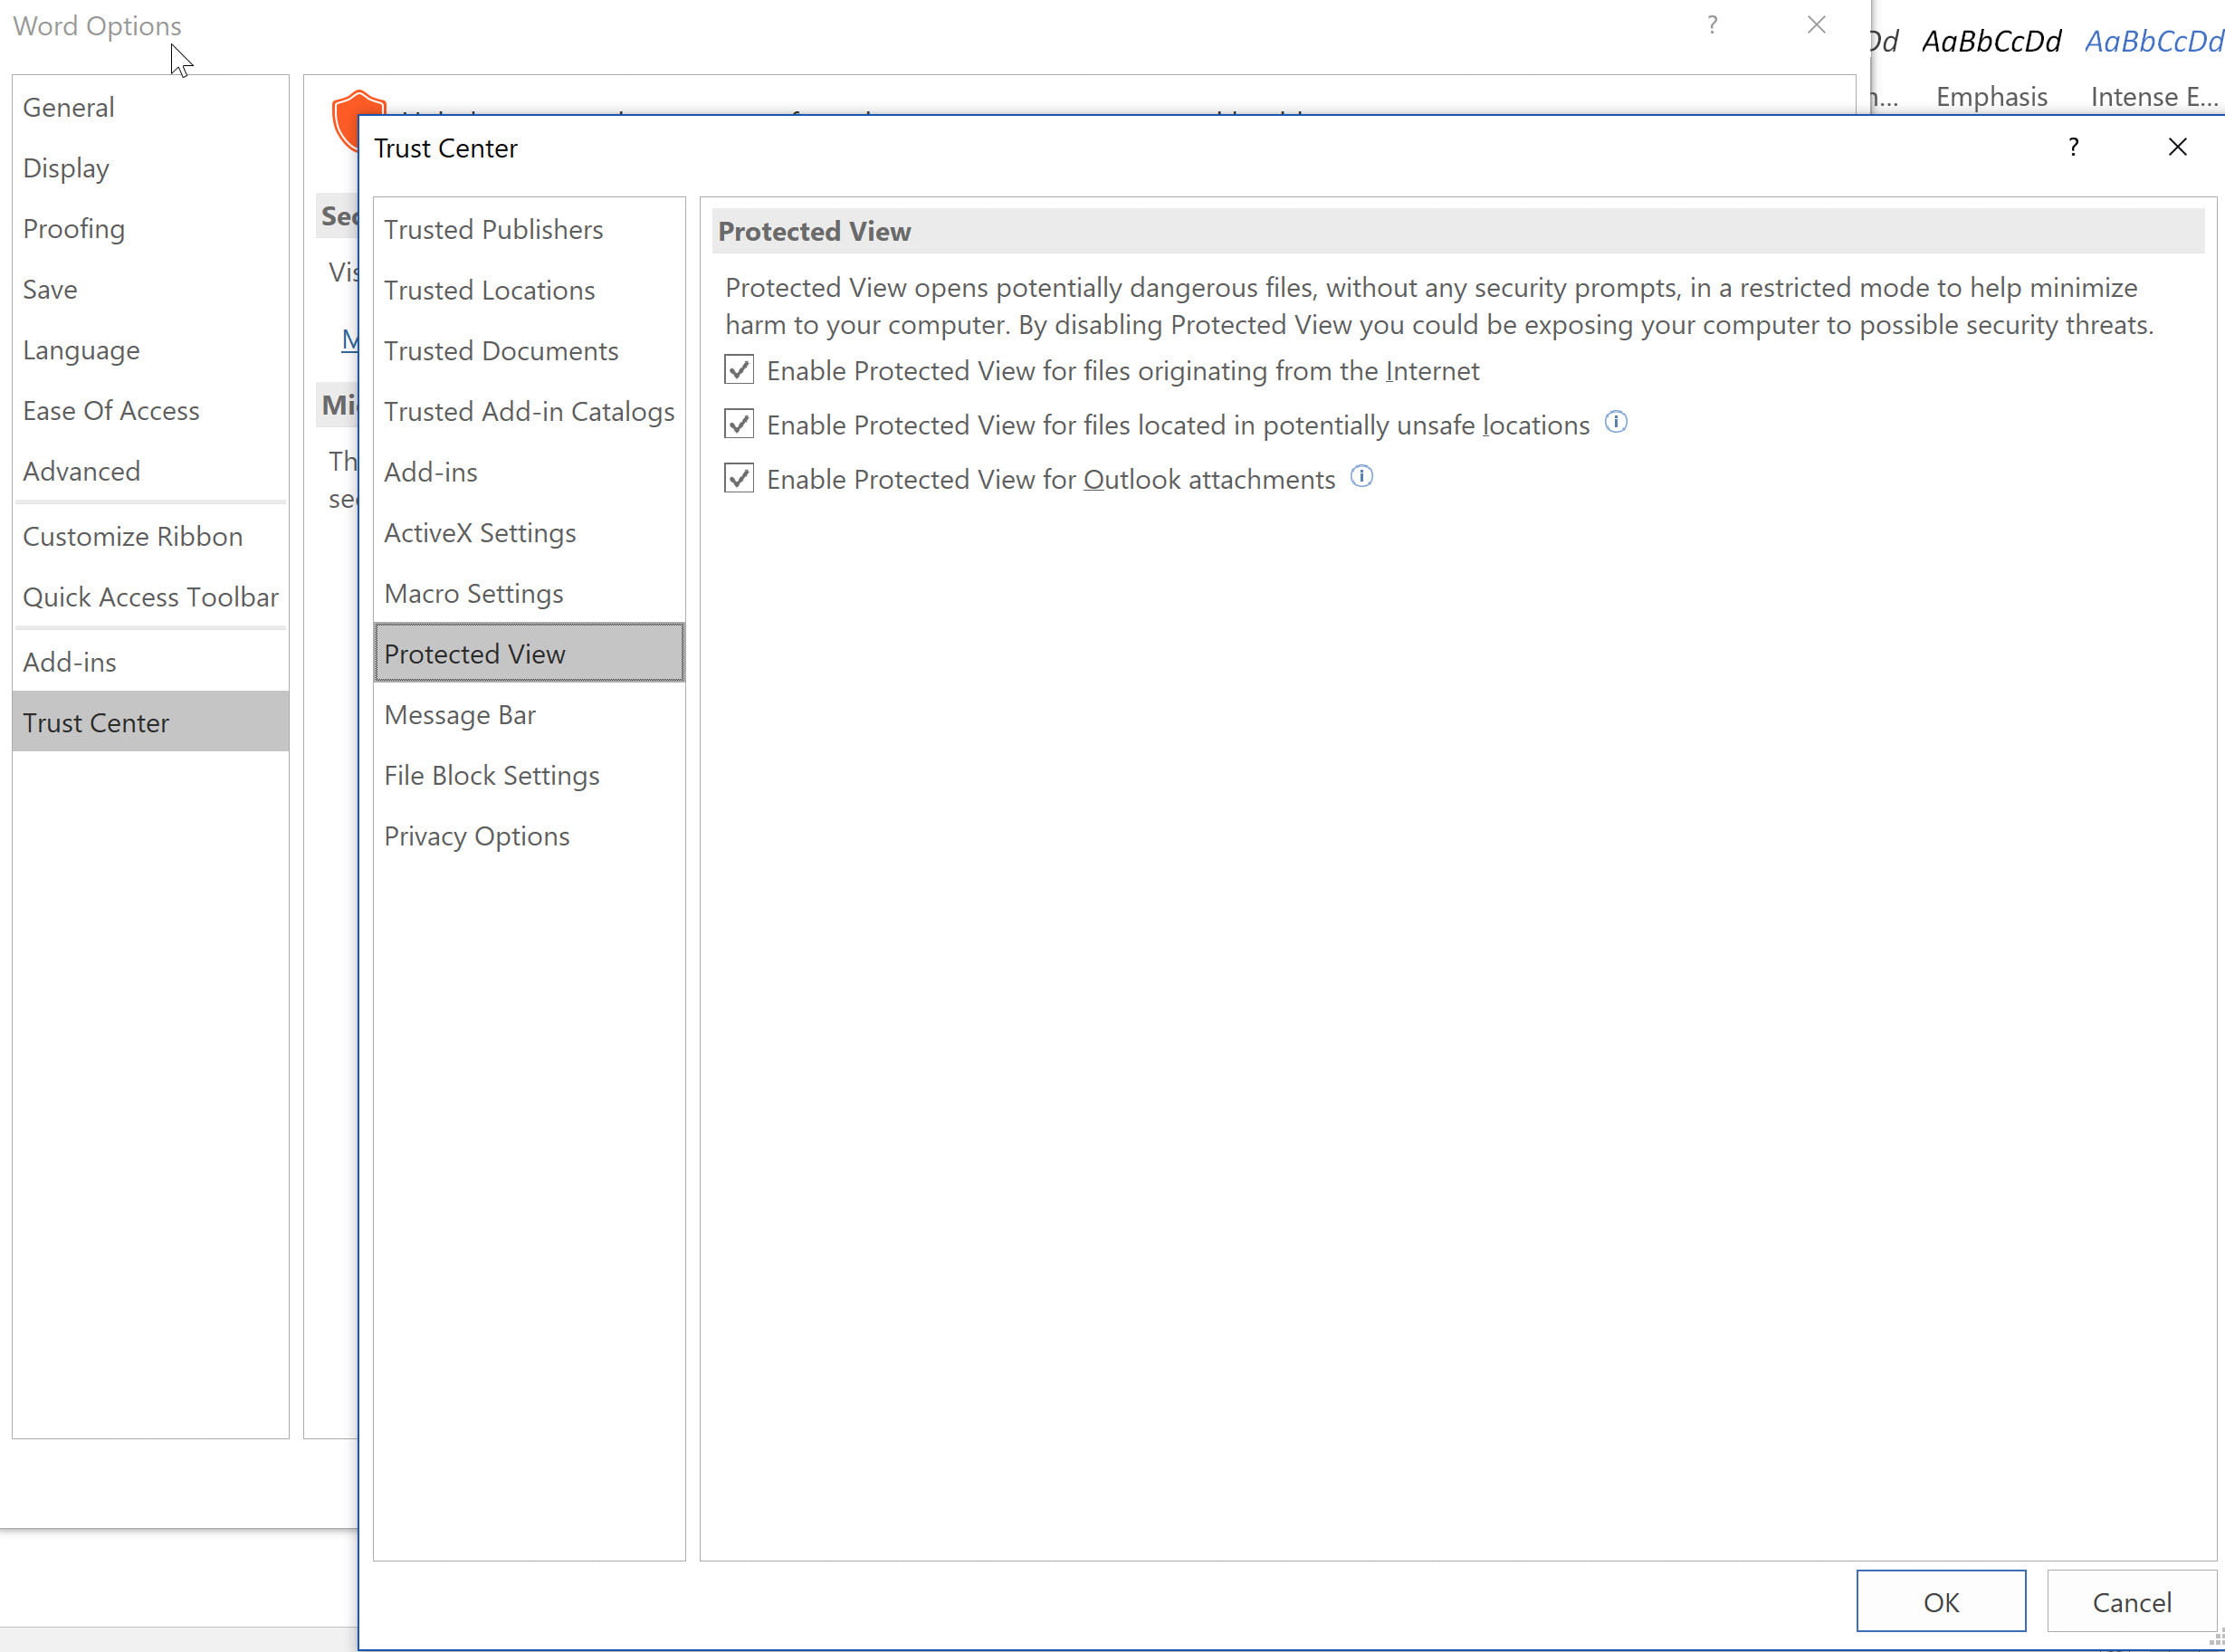Disable Protected View for Outlook attachments

point(739,478)
